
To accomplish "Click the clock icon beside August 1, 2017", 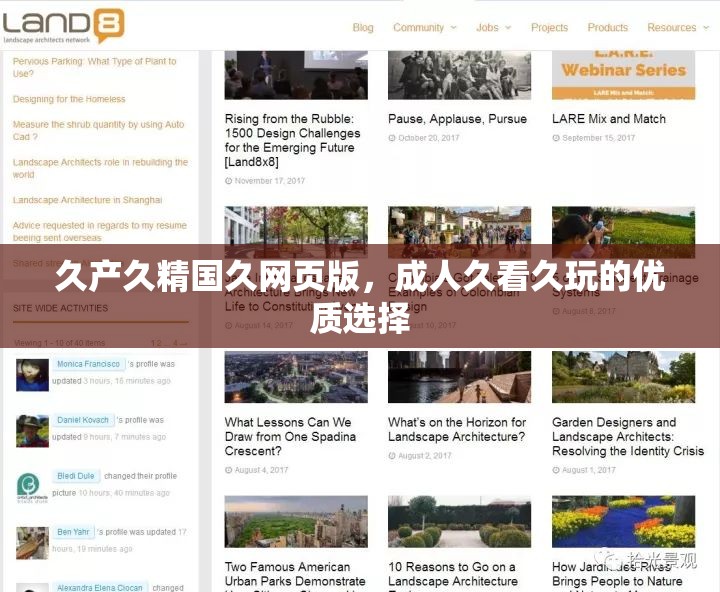I will [x=556, y=470].
